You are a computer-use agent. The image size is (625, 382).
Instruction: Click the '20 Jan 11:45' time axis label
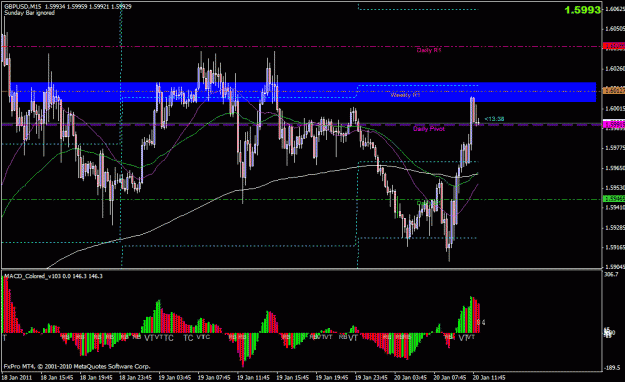click(x=489, y=377)
